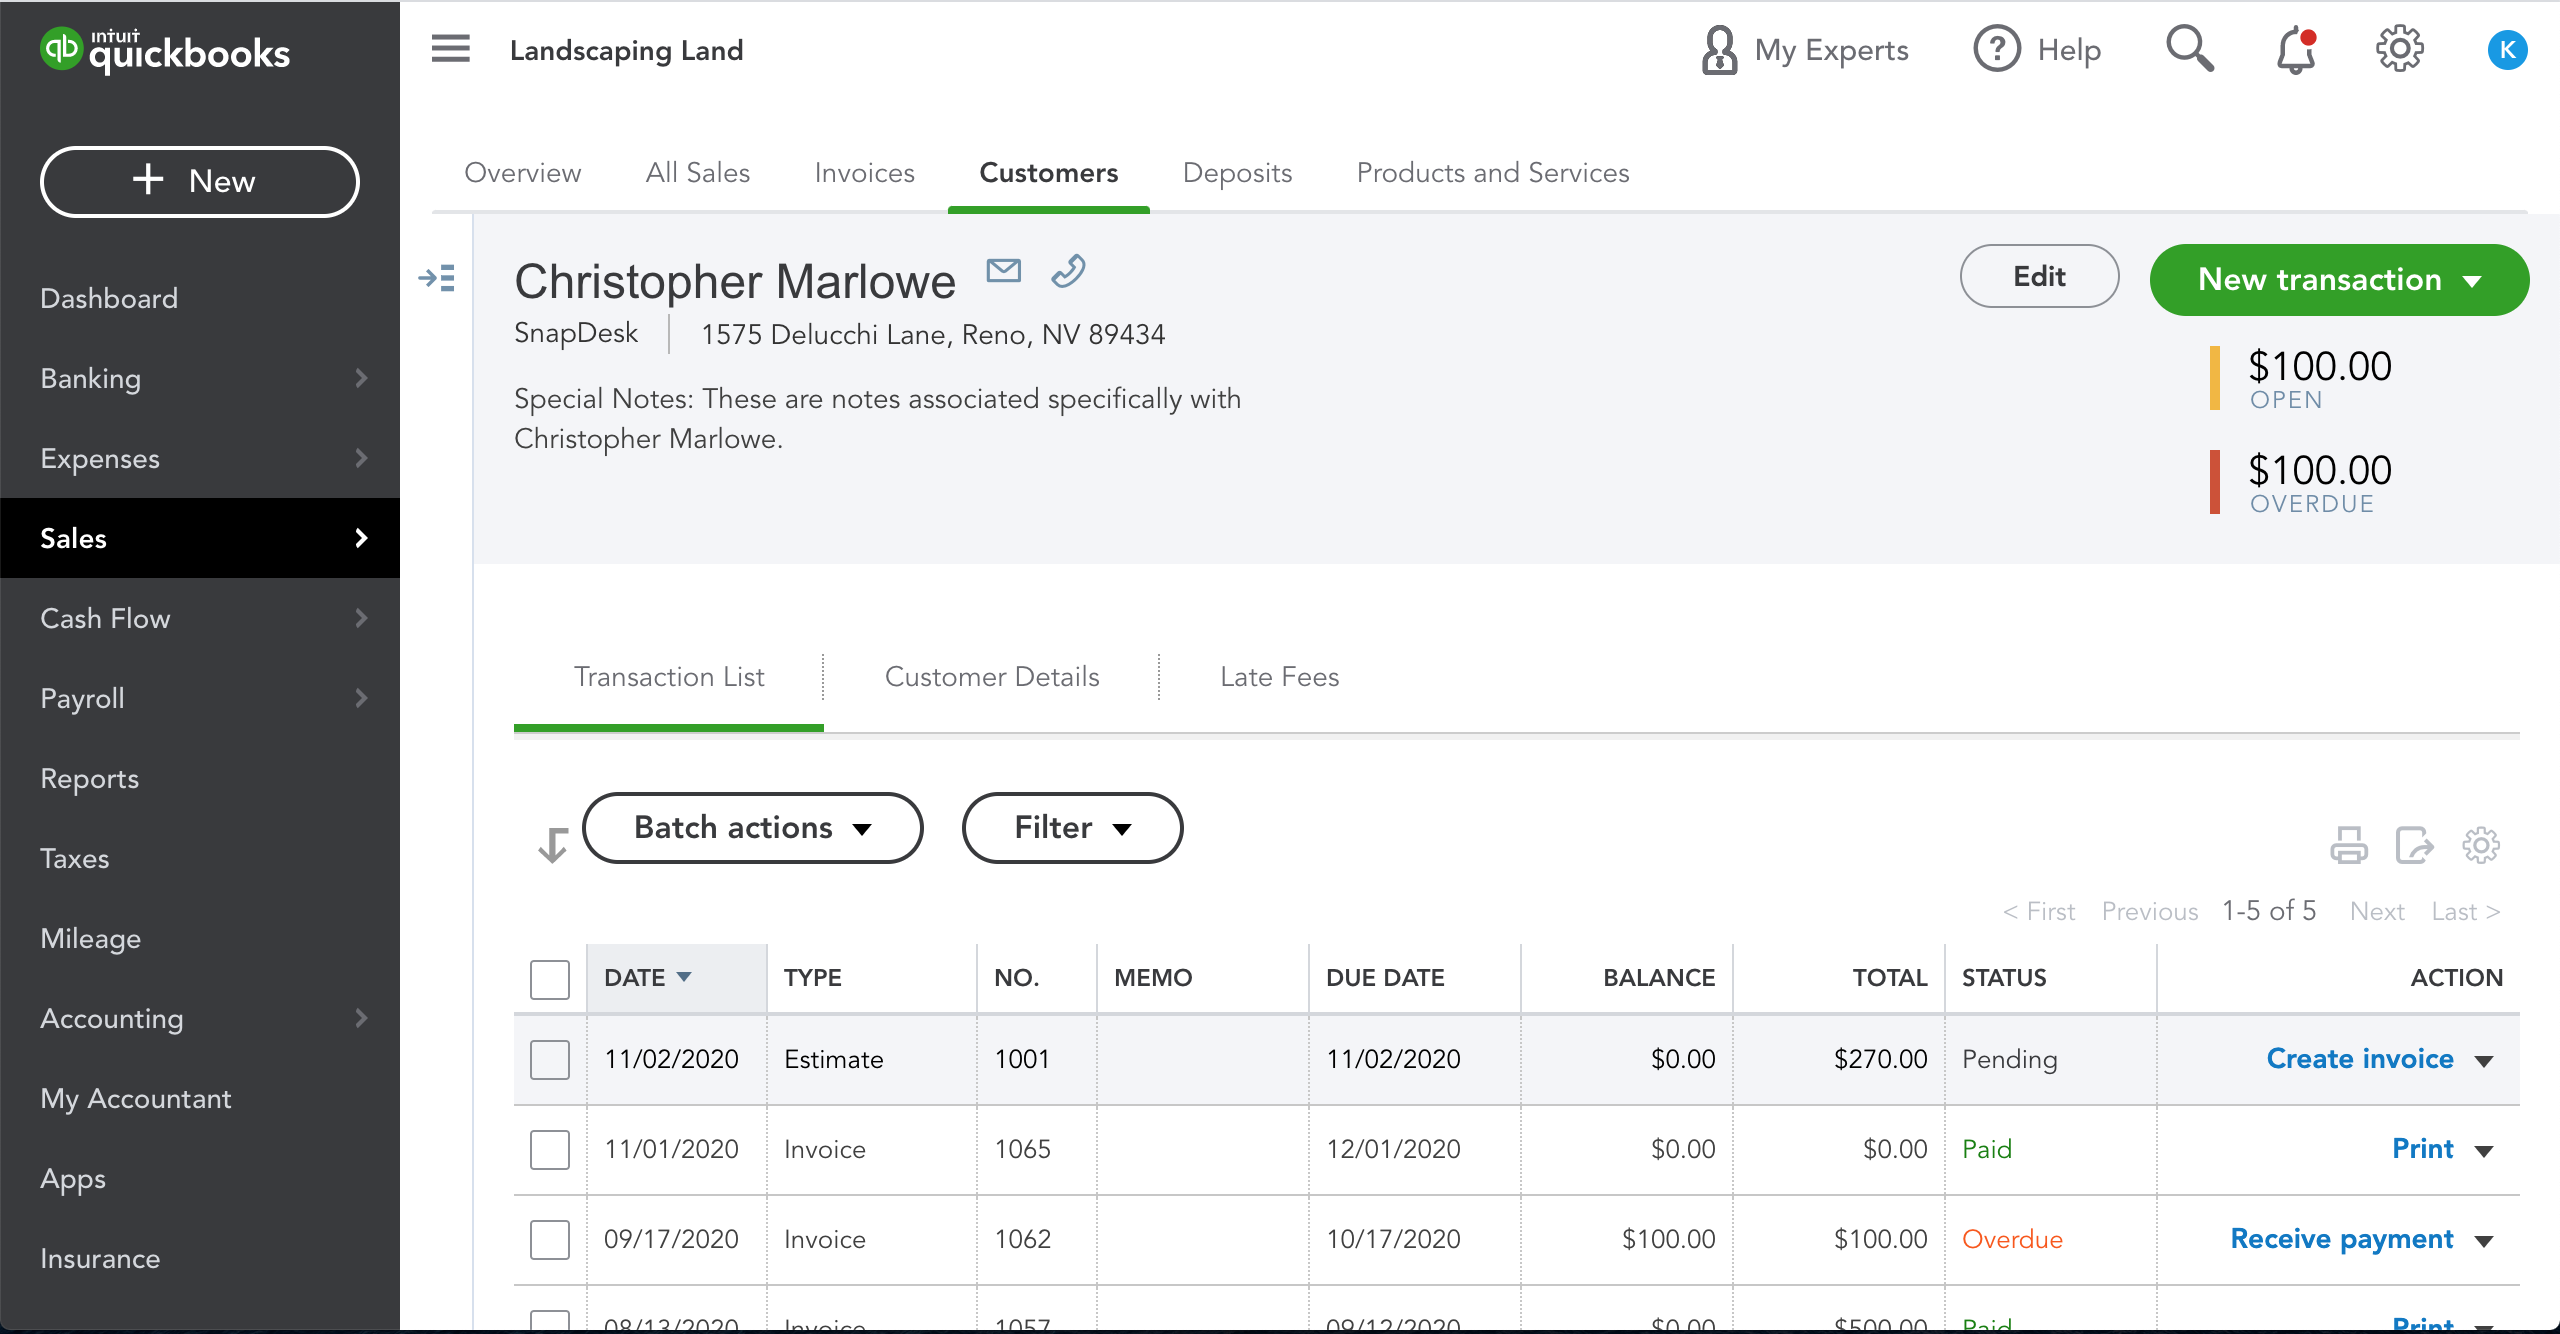Open Taxes in sidebar
This screenshot has width=2560, height=1334.
click(200, 858)
